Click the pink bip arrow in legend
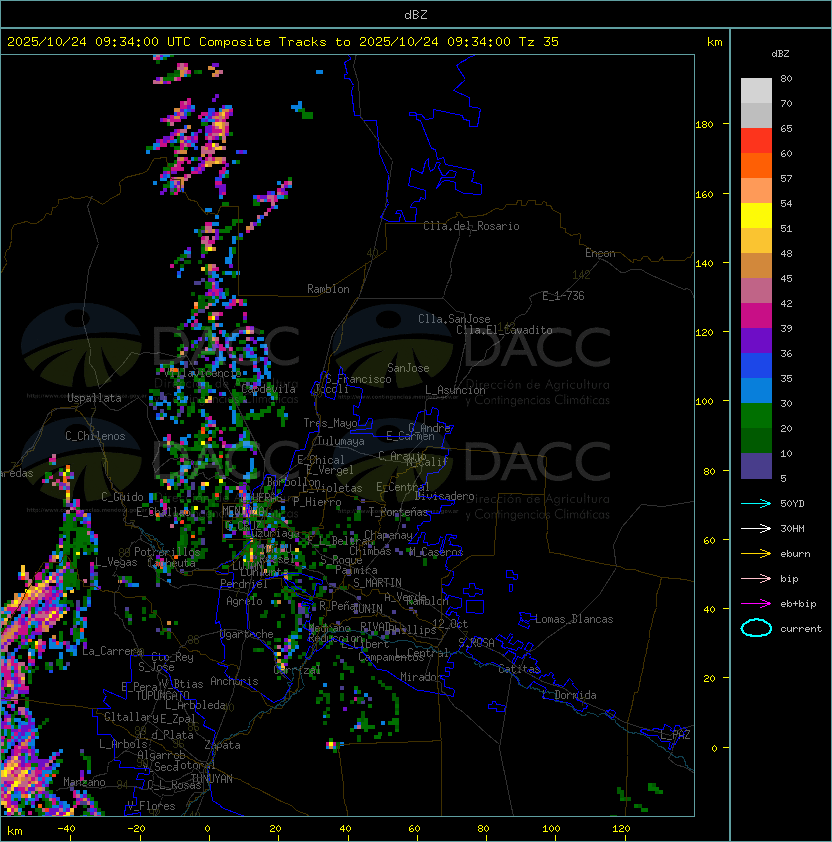 756,578
